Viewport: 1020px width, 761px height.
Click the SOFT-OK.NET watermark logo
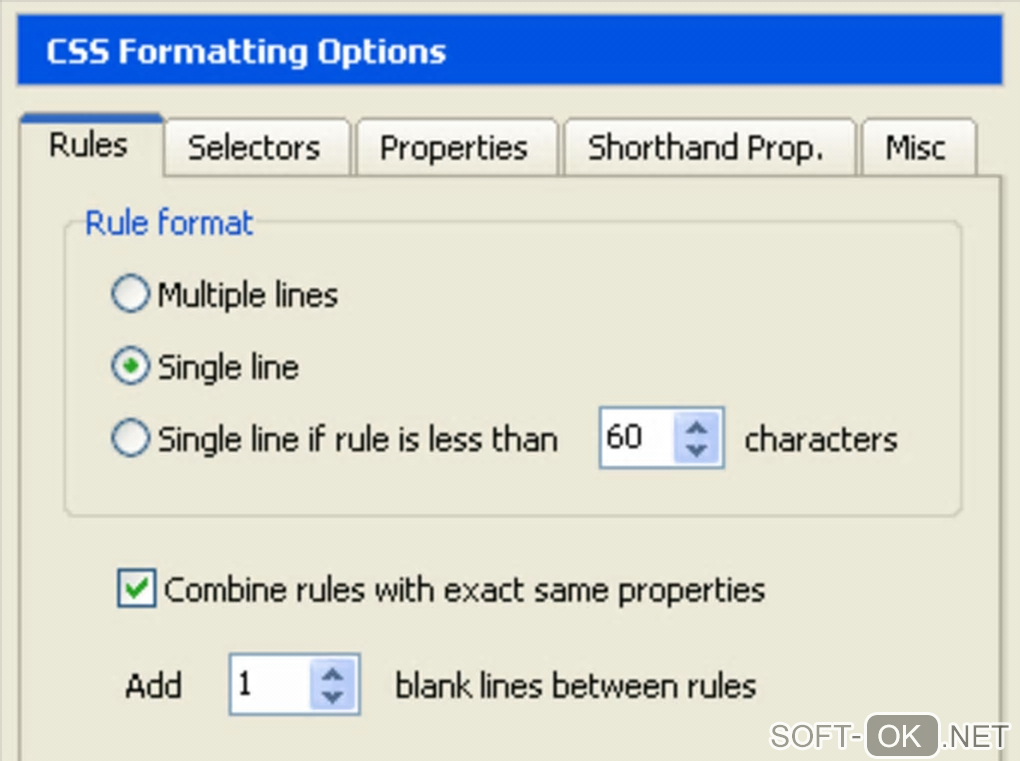888,736
